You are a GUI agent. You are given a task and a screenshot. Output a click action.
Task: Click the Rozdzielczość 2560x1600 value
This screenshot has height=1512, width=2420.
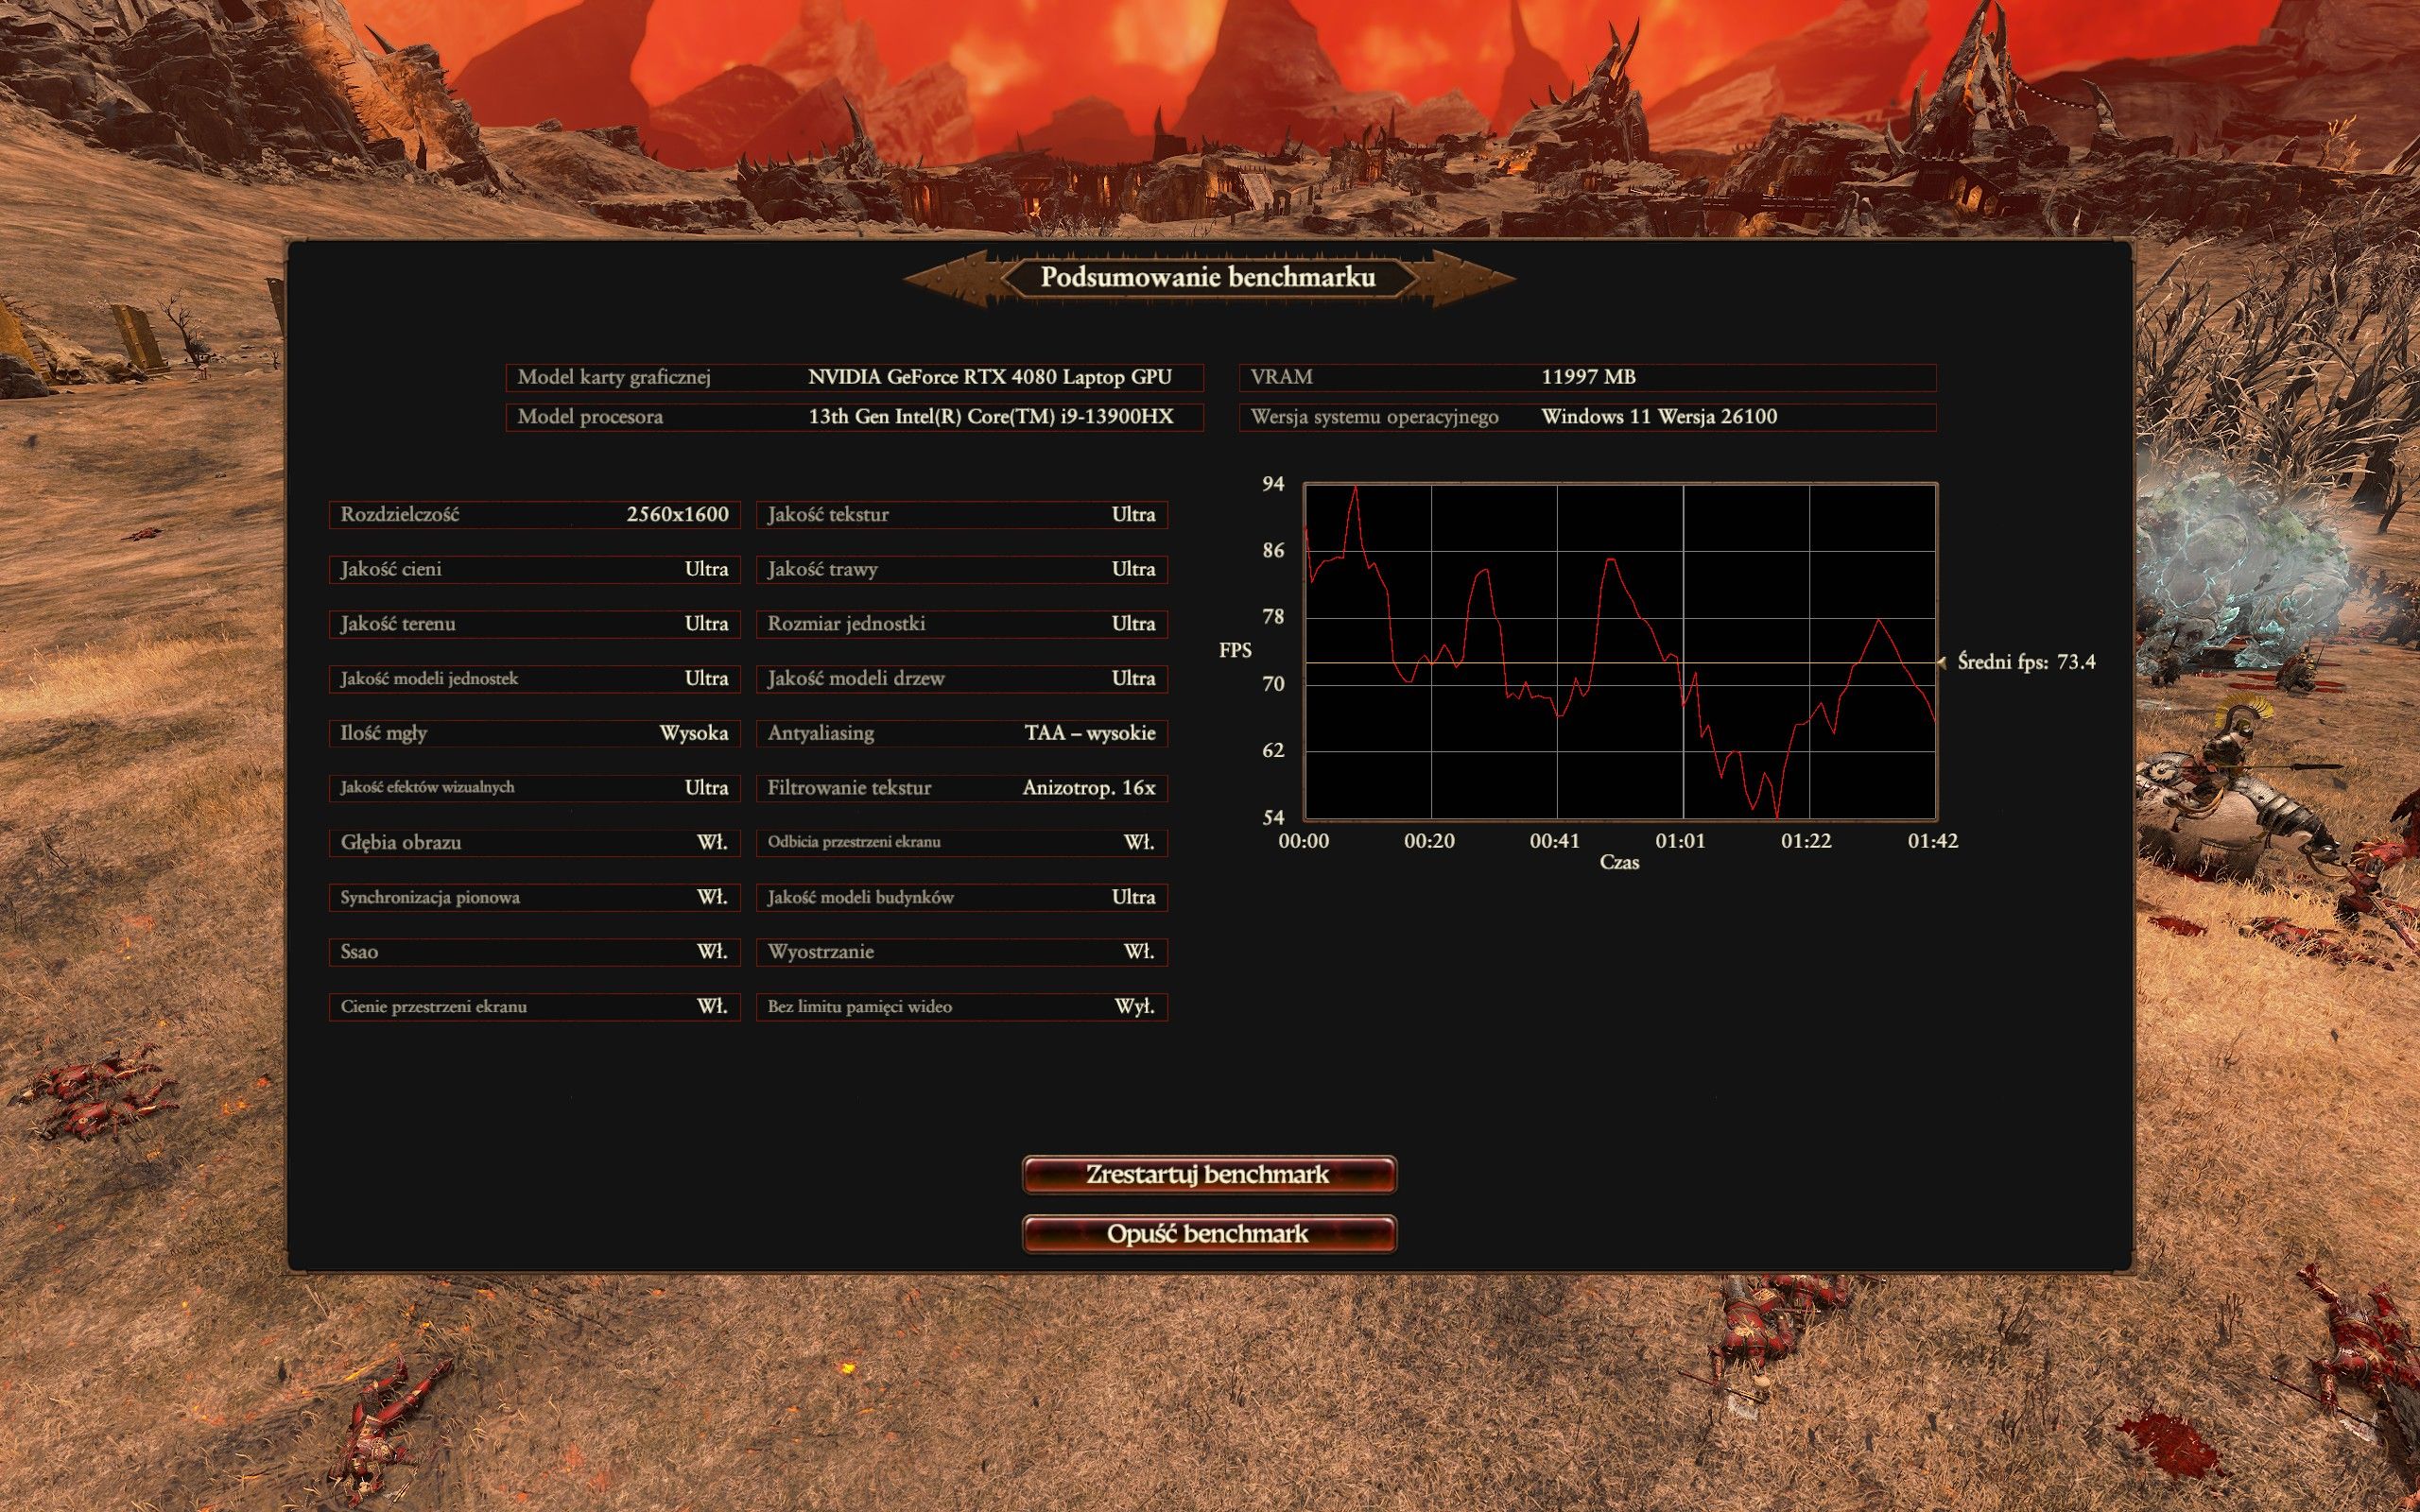point(677,514)
